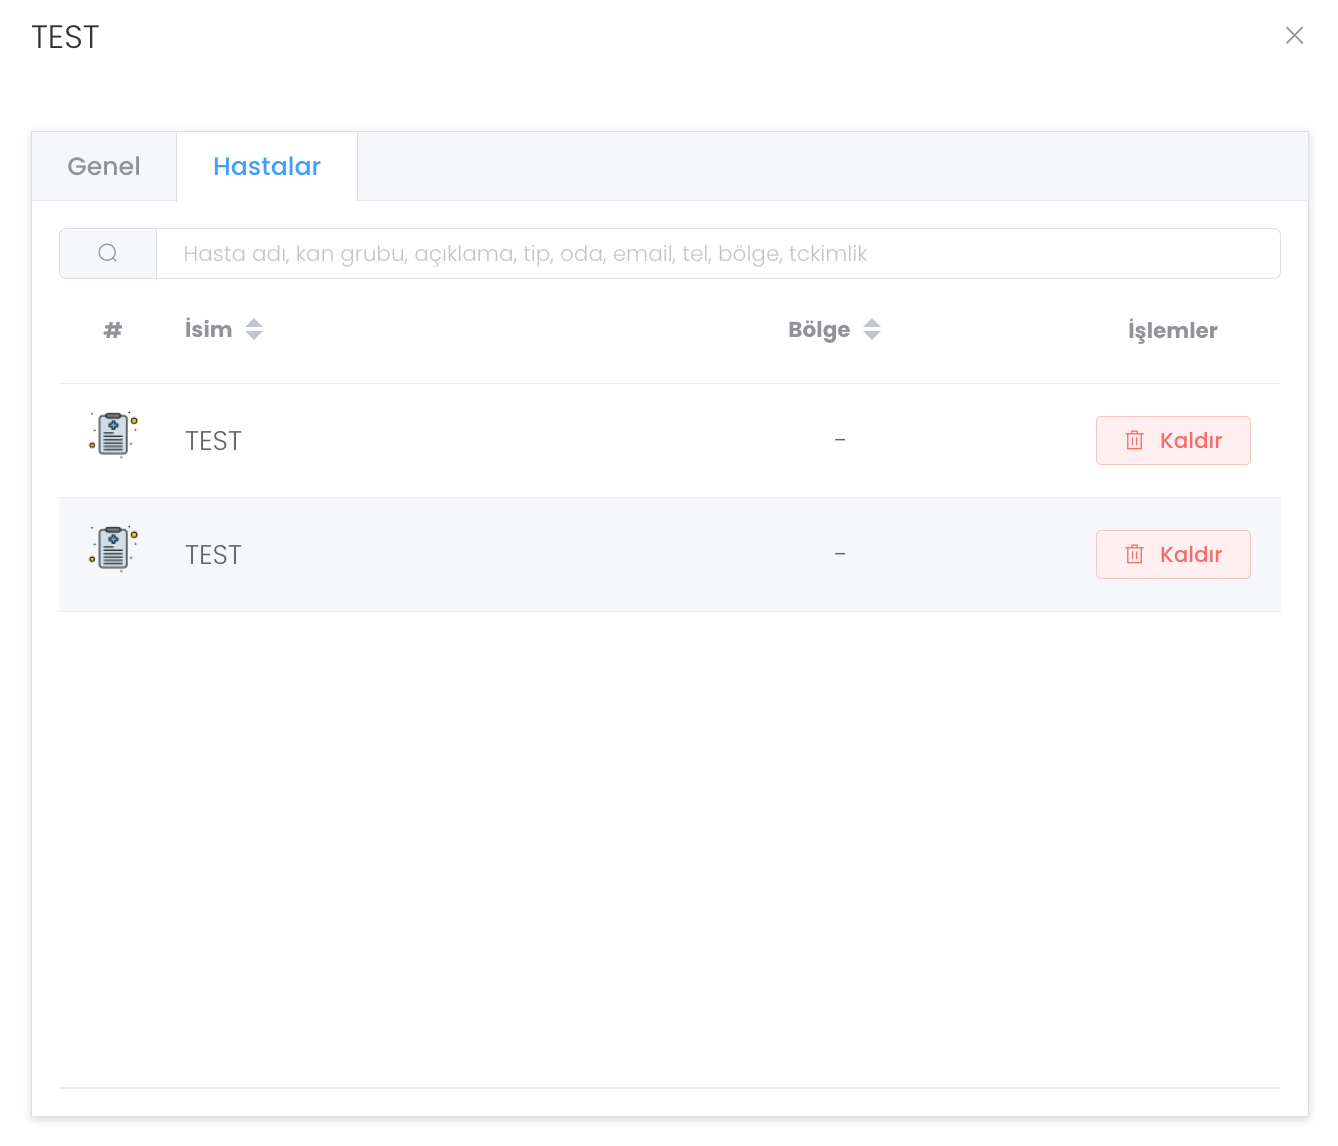Select the Hastalar tab
Viewport: 1338px width, 1146px height.
pos(267,166)
